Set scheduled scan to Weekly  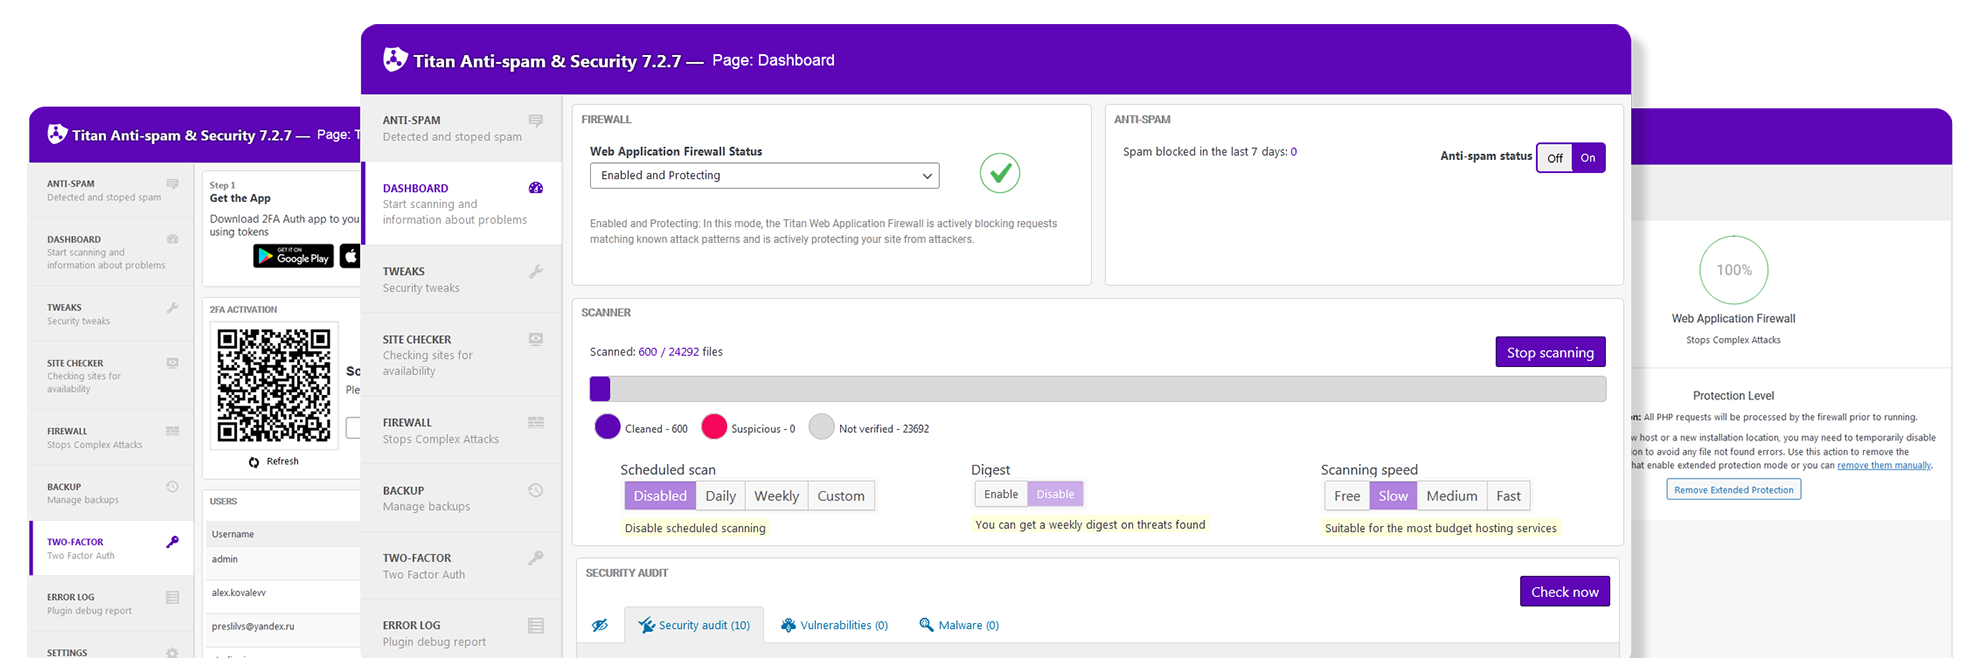click(775, 496)
